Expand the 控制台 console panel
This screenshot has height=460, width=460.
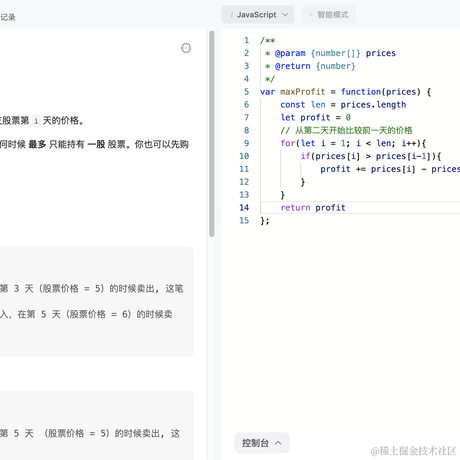(262, 443)
